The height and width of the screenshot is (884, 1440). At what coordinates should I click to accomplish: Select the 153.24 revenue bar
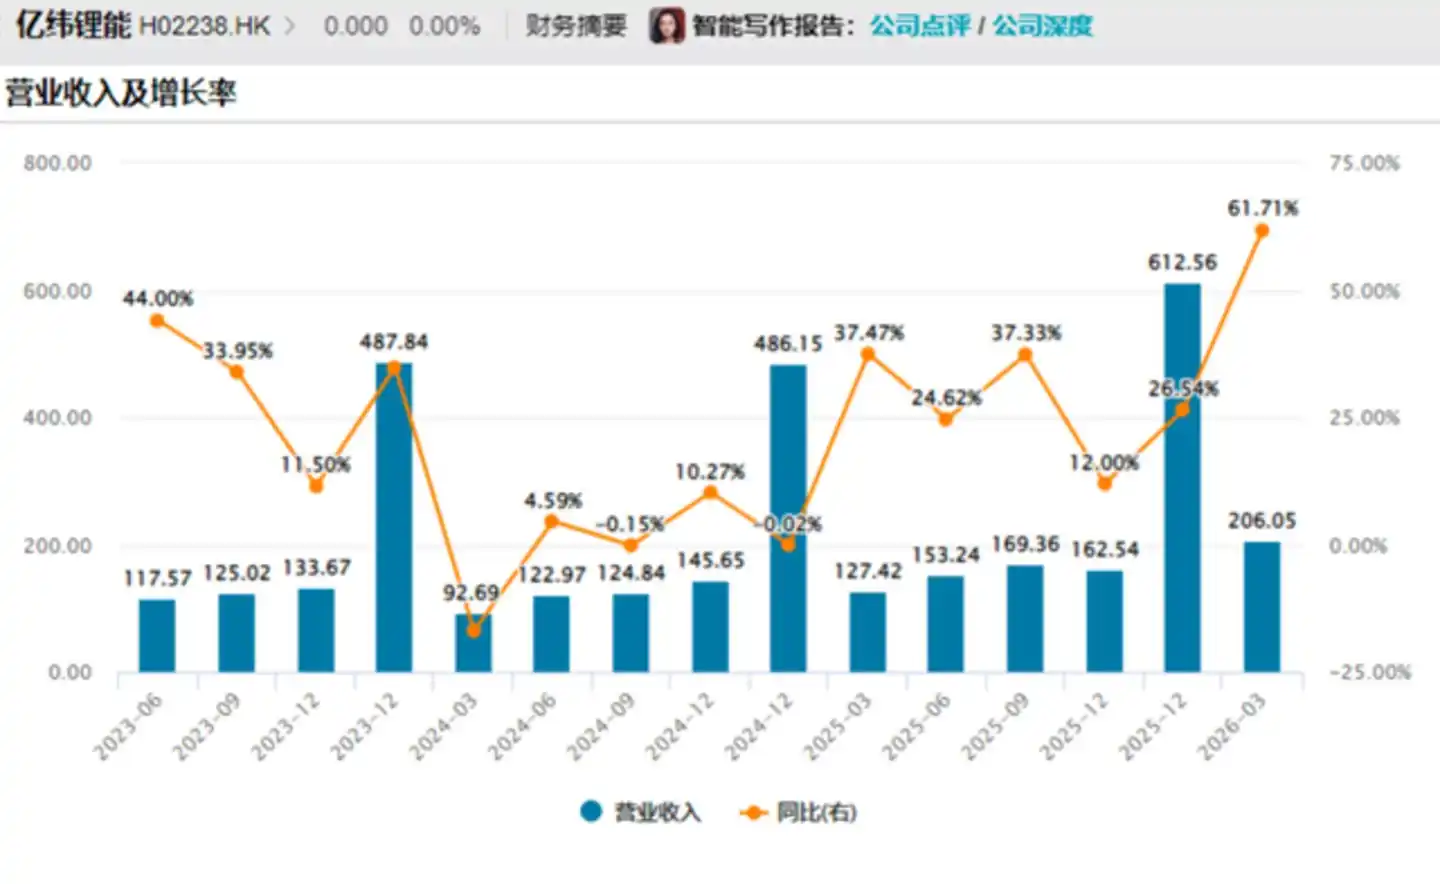tap(945, 624)
